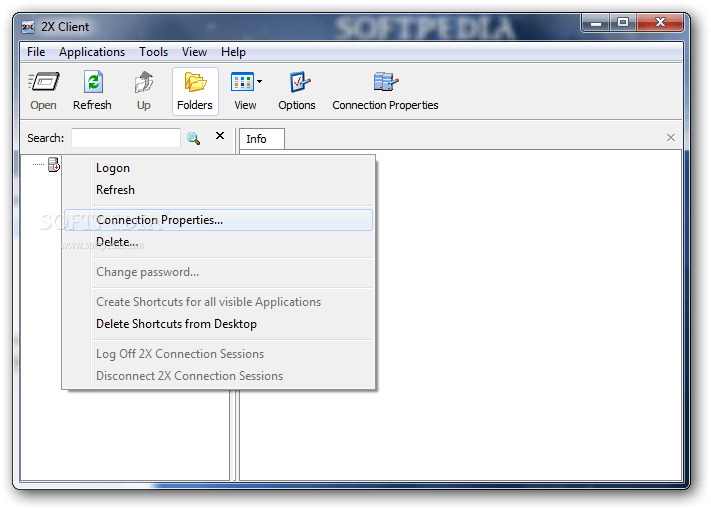Screen dimensions: 711x510
Task: Choose Refresh from the context menu
Action: (218, 190)
